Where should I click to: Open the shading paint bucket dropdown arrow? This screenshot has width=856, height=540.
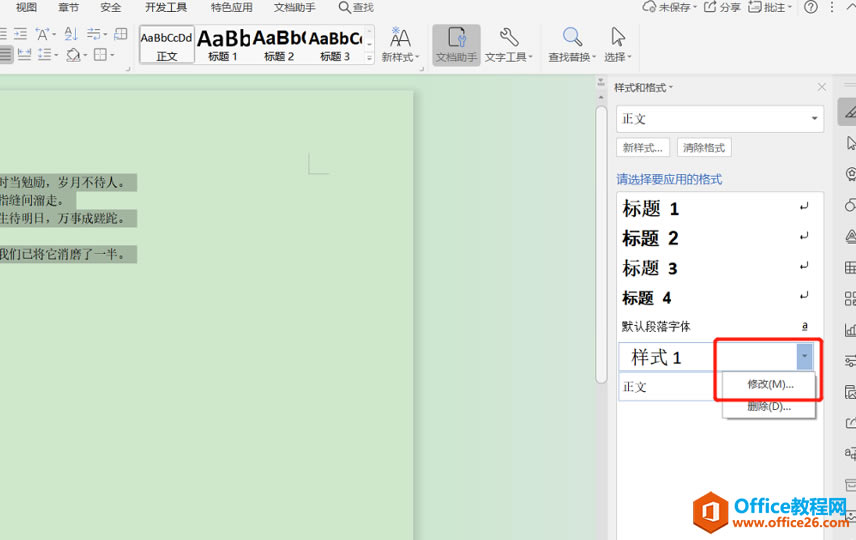[x=85, y=55]
